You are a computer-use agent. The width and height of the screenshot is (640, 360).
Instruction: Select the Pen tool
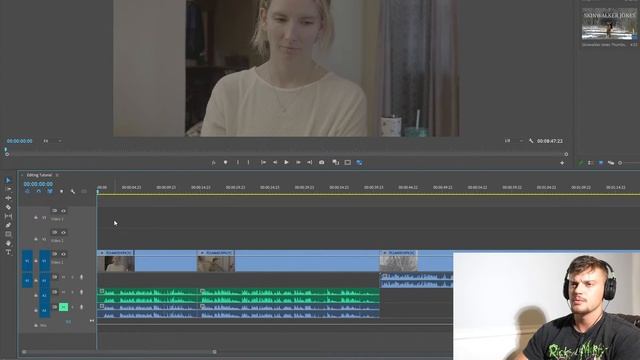point(8,225)
